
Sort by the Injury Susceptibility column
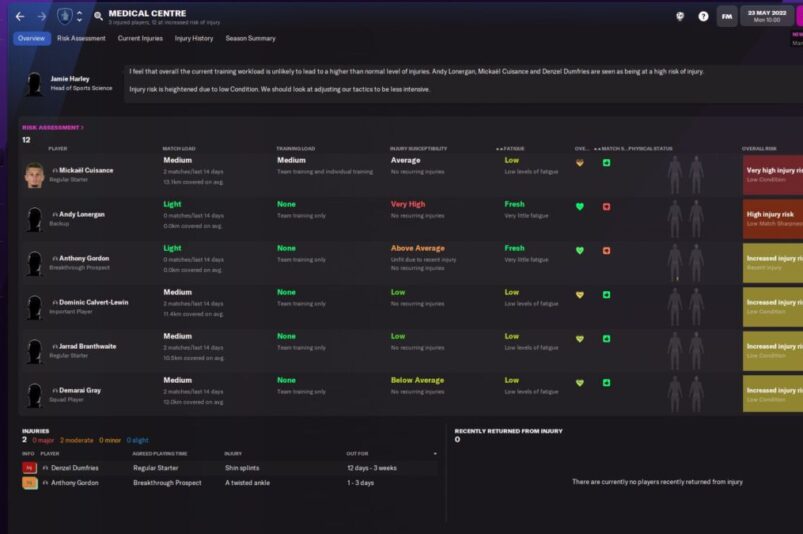(418, 148)
